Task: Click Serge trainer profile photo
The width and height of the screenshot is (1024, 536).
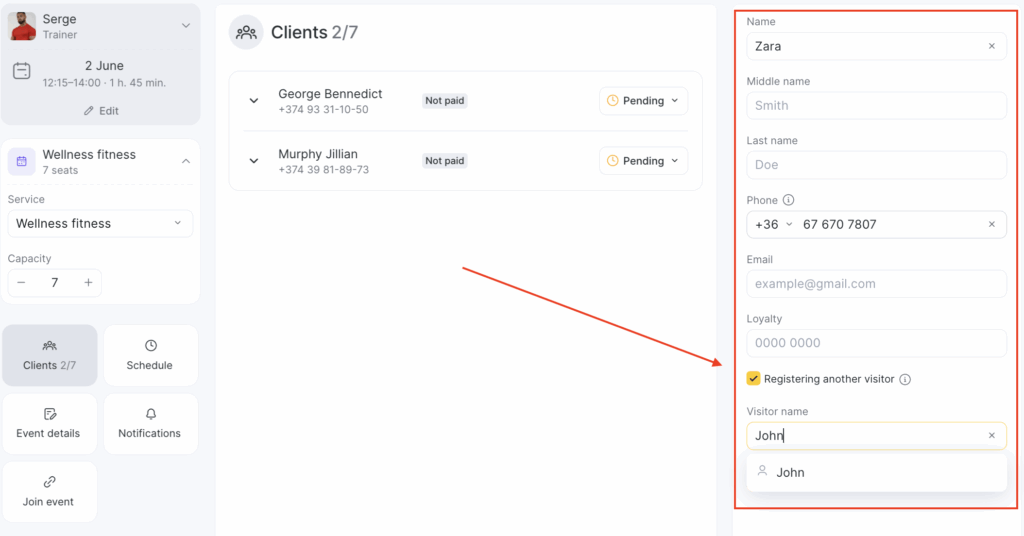Action: click(x=22, y=26)
